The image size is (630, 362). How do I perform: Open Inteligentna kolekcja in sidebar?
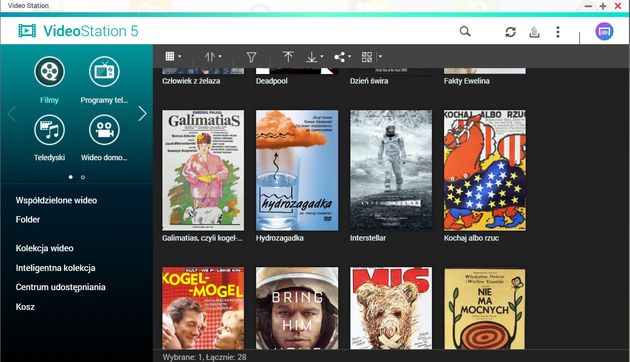(55, 268)
